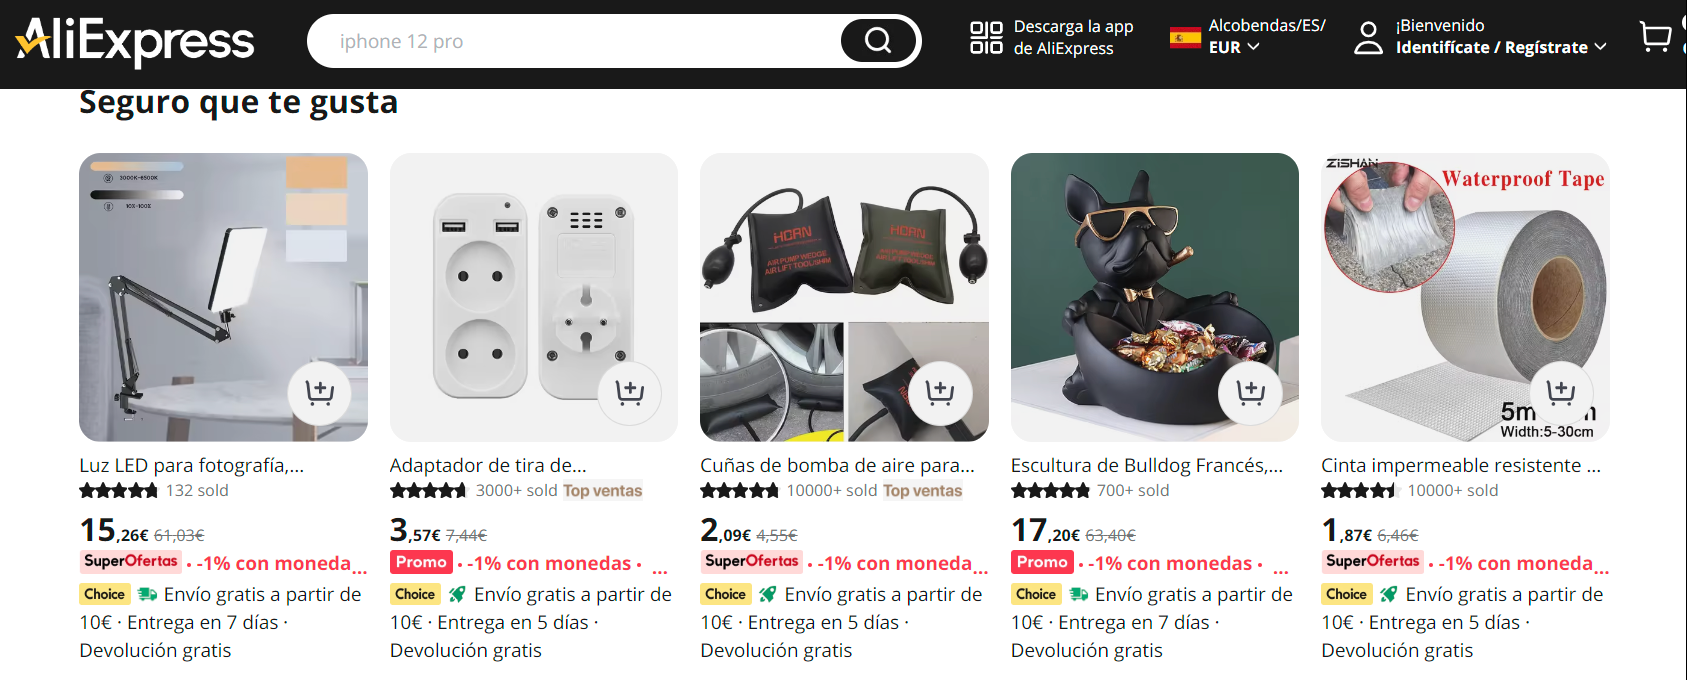Add waterproof tape to cart
Viewport: 1687px width, 680px height.
click(1561, 392)
